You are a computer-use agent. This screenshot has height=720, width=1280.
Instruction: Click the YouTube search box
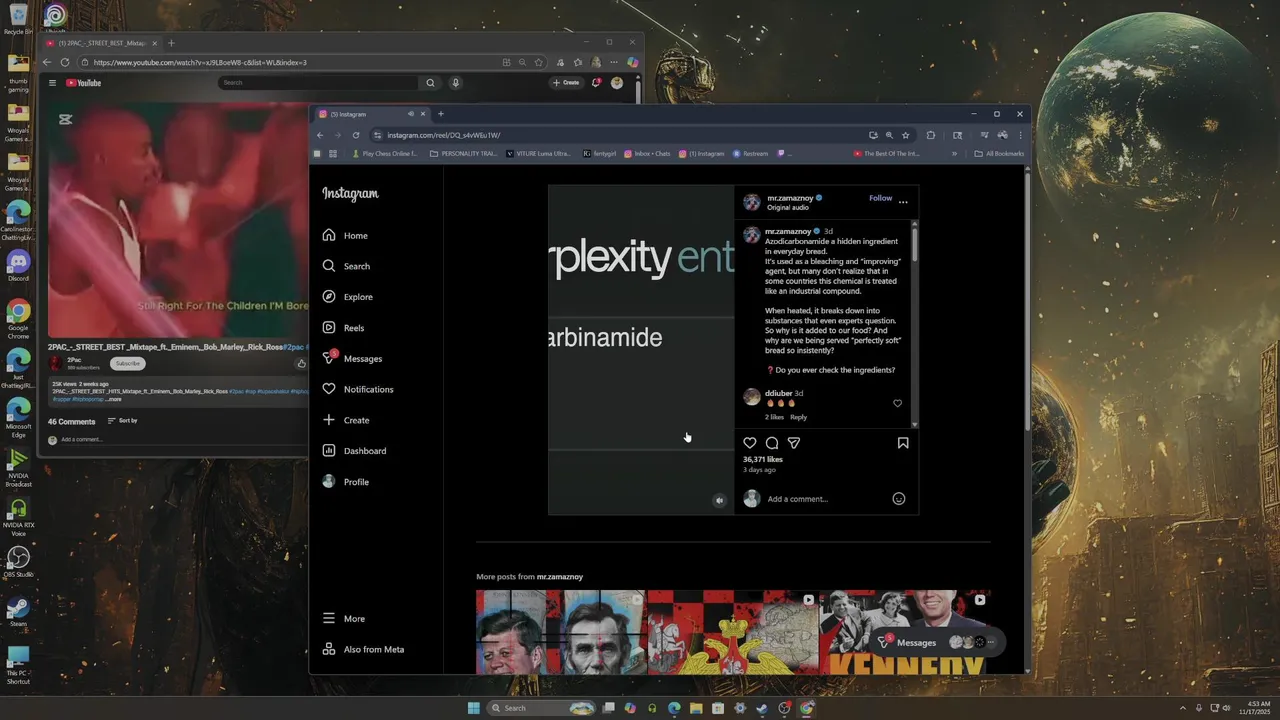(x=320, y=83)
